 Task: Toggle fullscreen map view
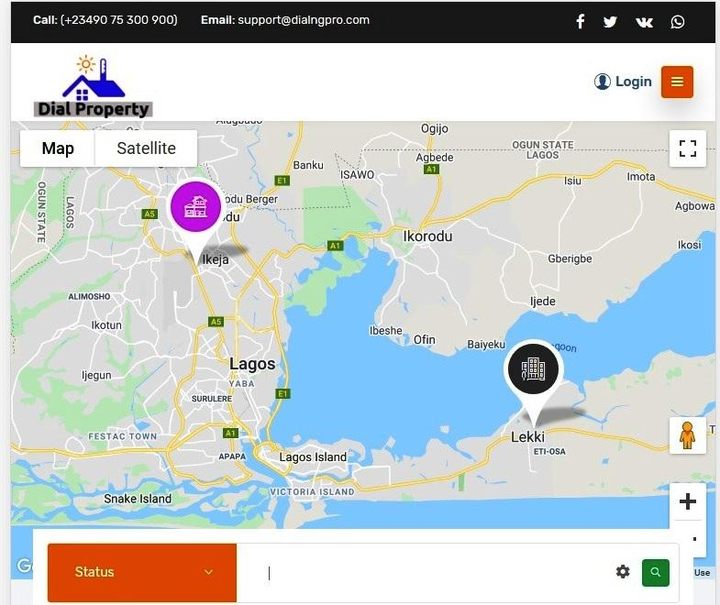point(687,149)
